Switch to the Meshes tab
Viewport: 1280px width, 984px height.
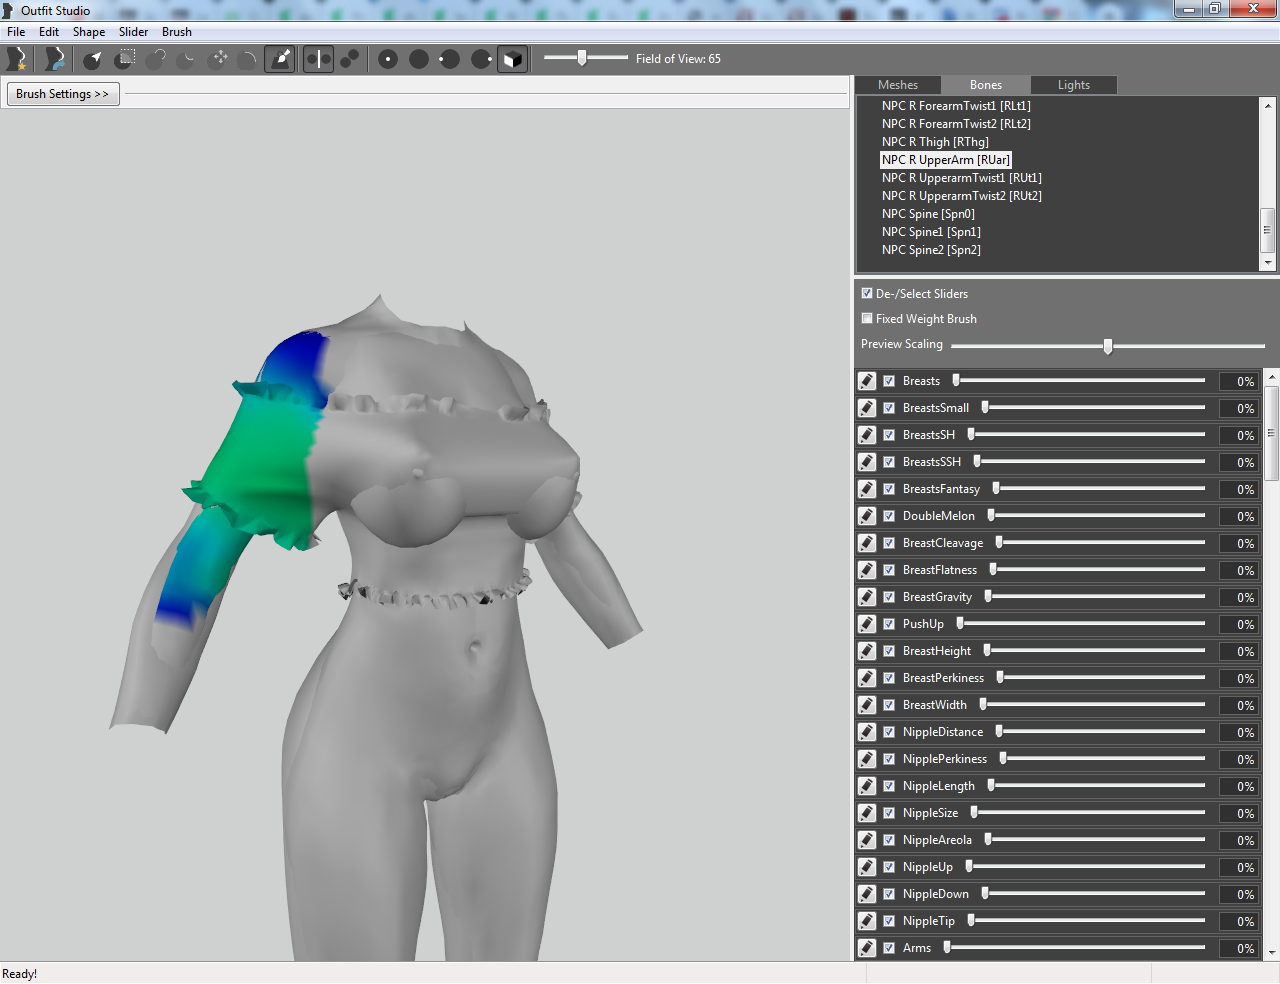(x=898, y=85)
